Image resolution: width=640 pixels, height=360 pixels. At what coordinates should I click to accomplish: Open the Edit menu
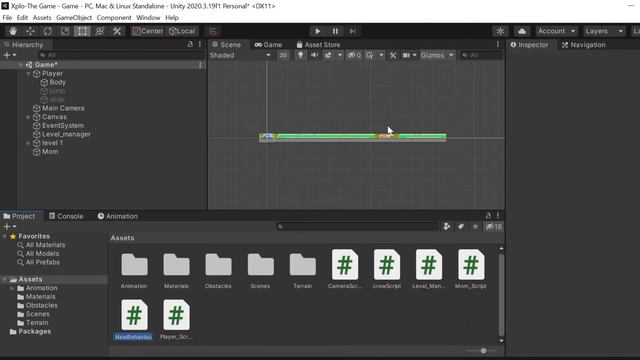click(22, 18)
